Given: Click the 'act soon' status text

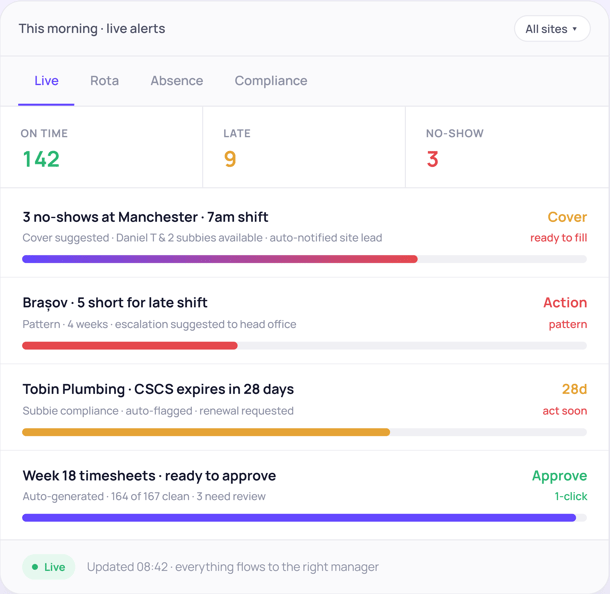Looking at the screenshot, I should (x=564, y=411).
